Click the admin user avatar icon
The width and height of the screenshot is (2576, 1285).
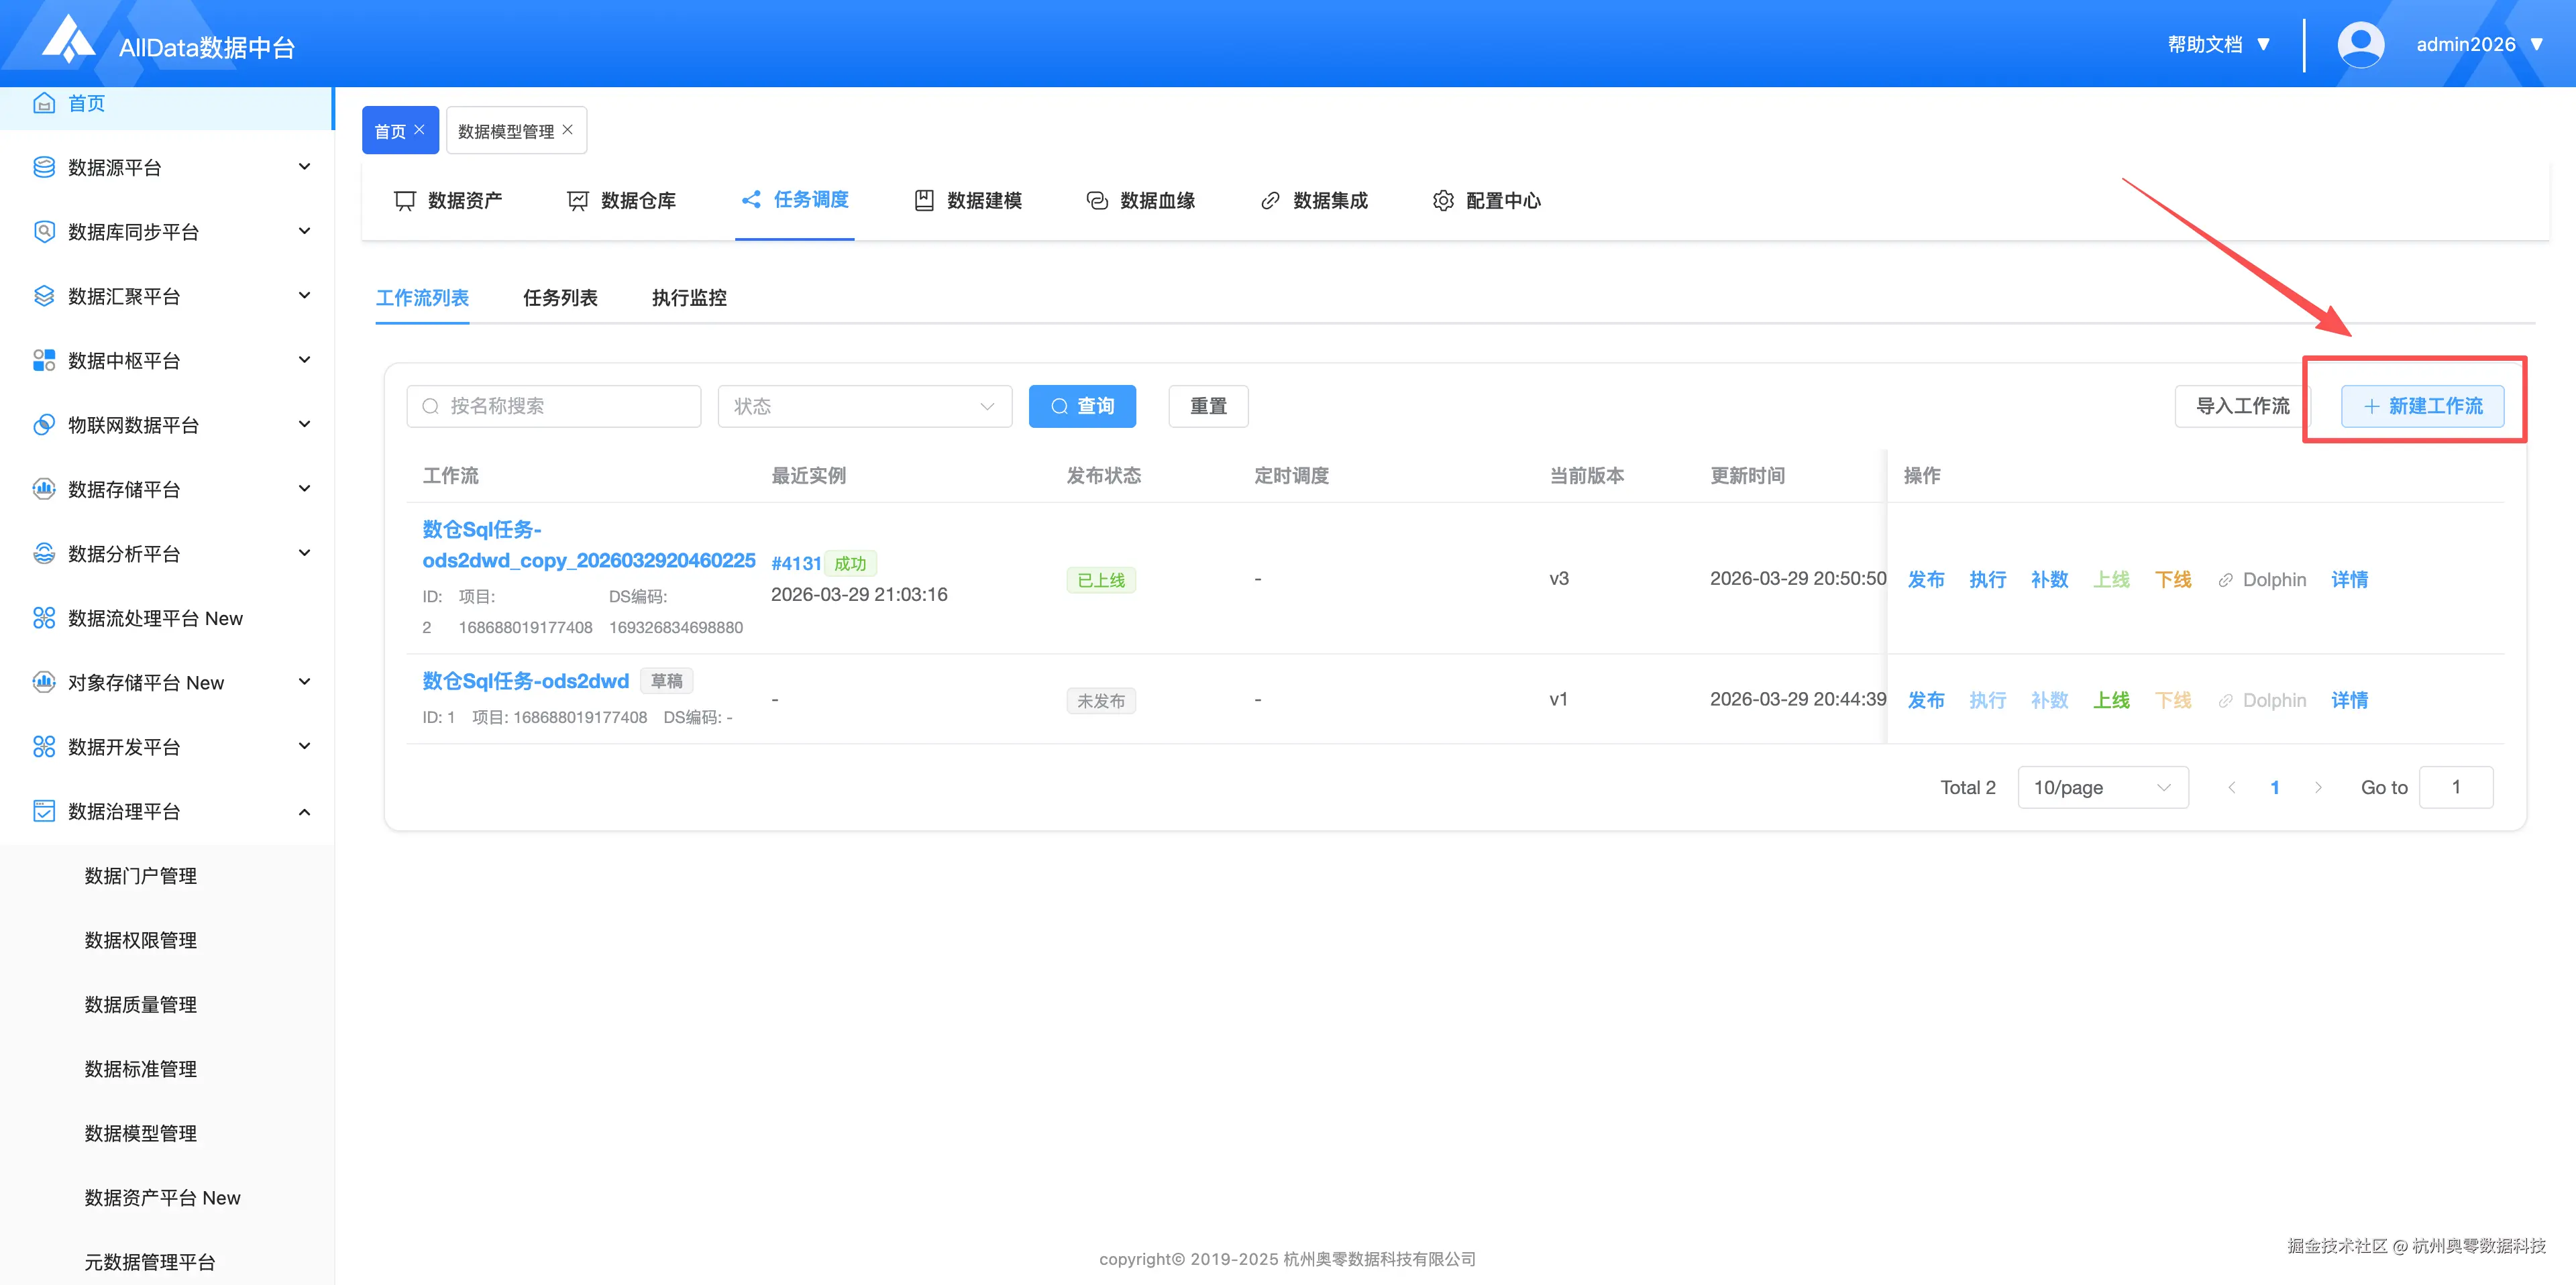click(2360, 44)
